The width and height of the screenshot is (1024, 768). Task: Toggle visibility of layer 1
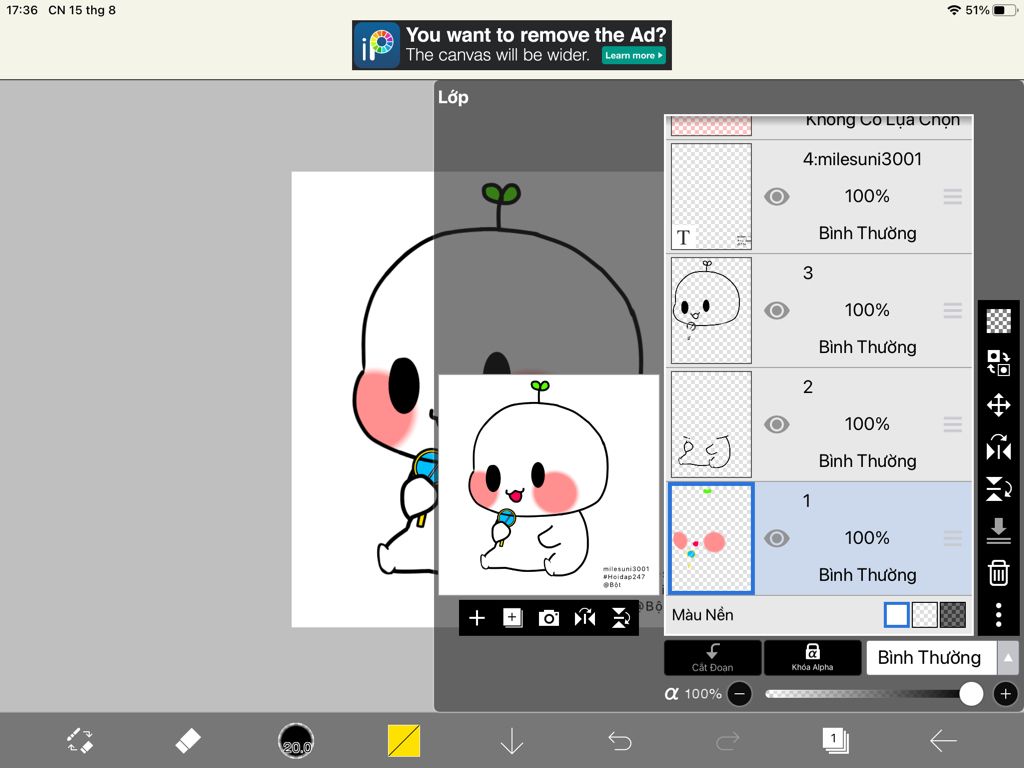(776, 538)
